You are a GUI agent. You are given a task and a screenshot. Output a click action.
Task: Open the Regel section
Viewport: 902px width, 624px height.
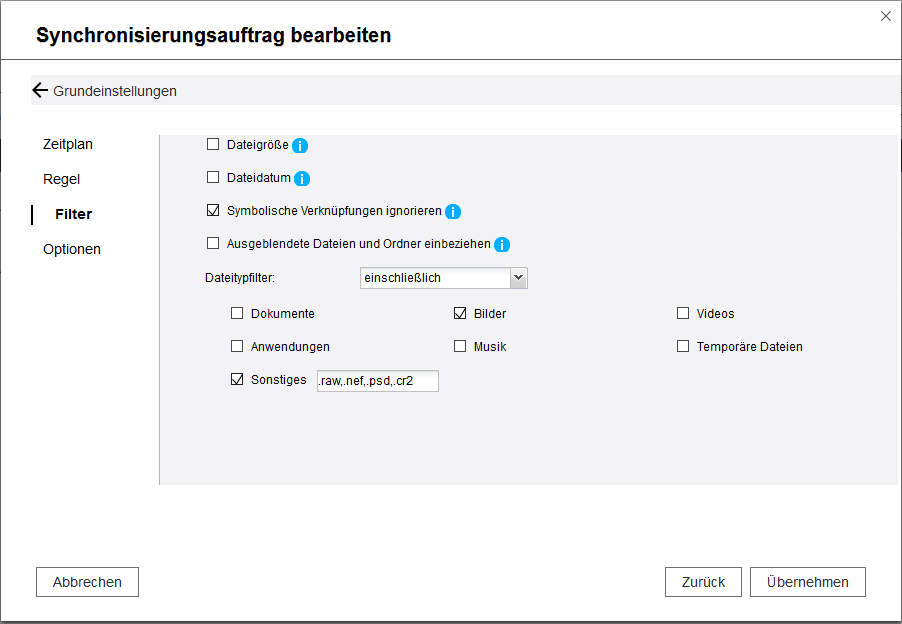61,179
